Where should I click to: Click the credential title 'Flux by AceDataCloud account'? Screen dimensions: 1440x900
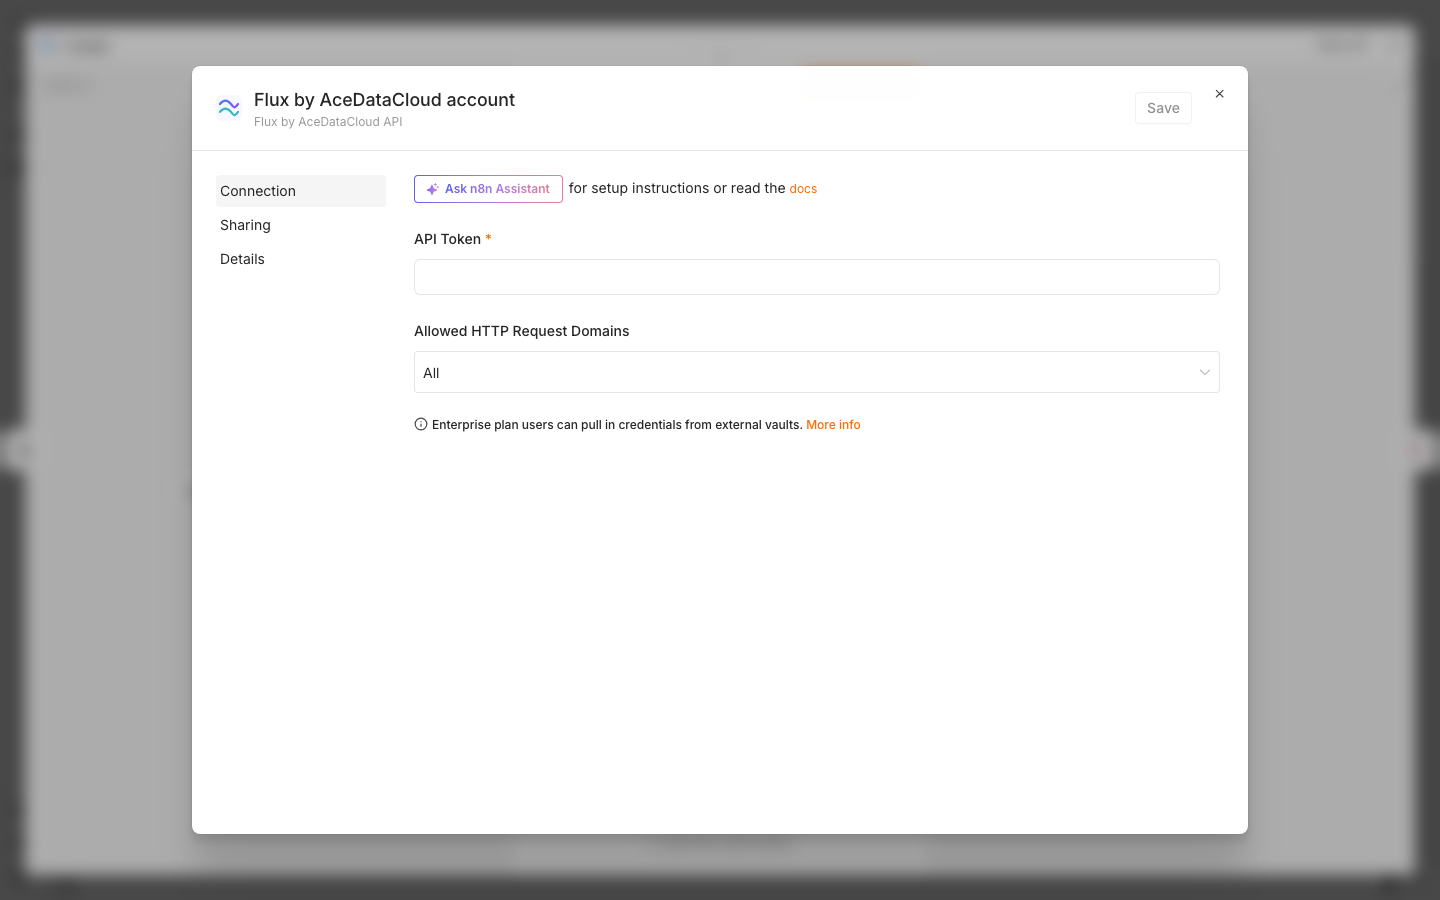[384, 100]
